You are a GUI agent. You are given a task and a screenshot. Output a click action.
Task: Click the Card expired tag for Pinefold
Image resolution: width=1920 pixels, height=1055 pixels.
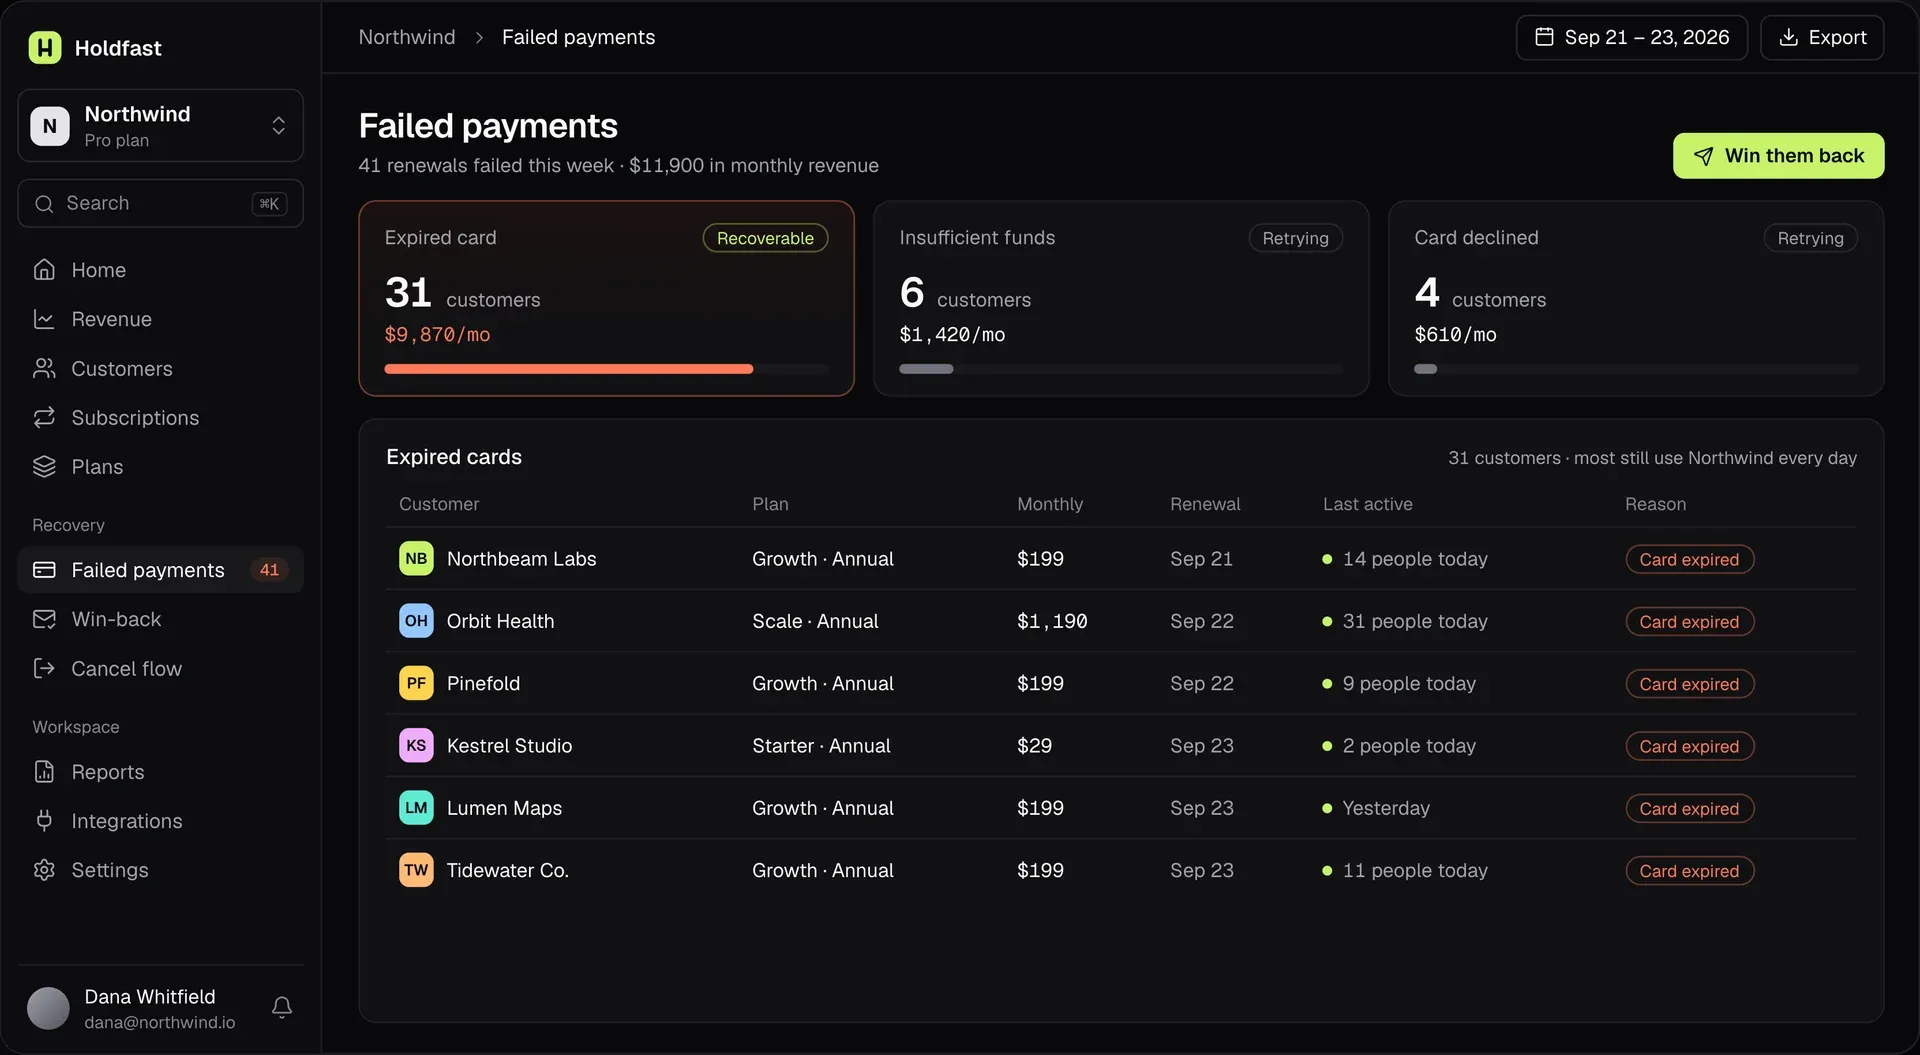click(x=1689, y=684)
